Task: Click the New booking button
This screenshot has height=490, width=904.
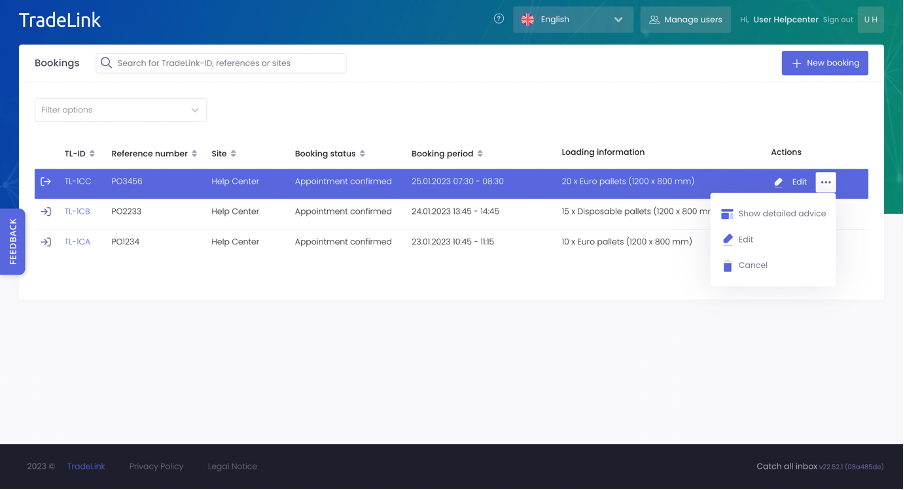Action: [x=825, y=63]
